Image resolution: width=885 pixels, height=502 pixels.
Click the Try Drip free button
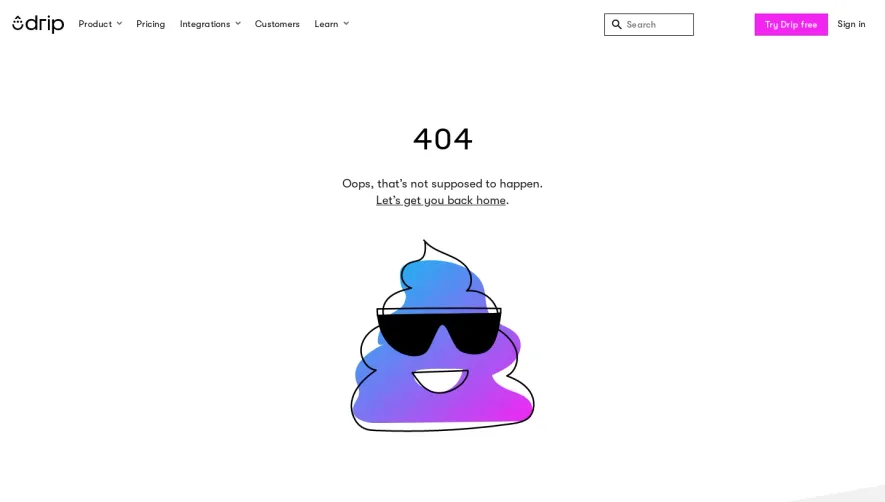(x=791, y=24)
